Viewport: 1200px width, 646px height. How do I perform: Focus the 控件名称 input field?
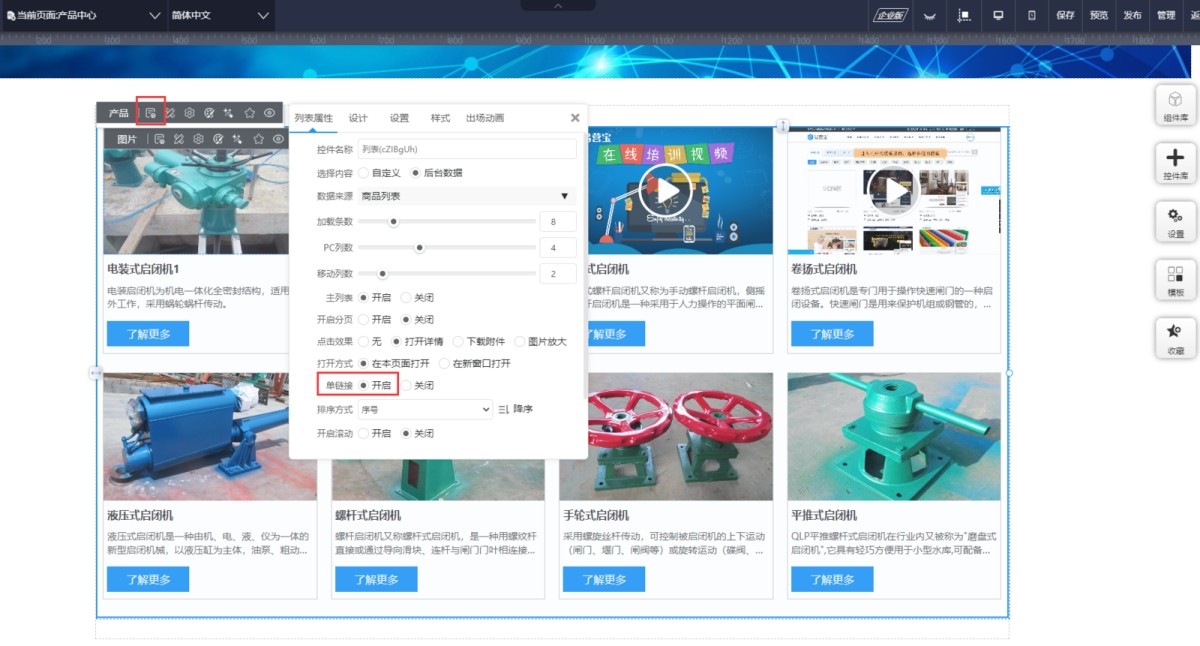[467, 149]
